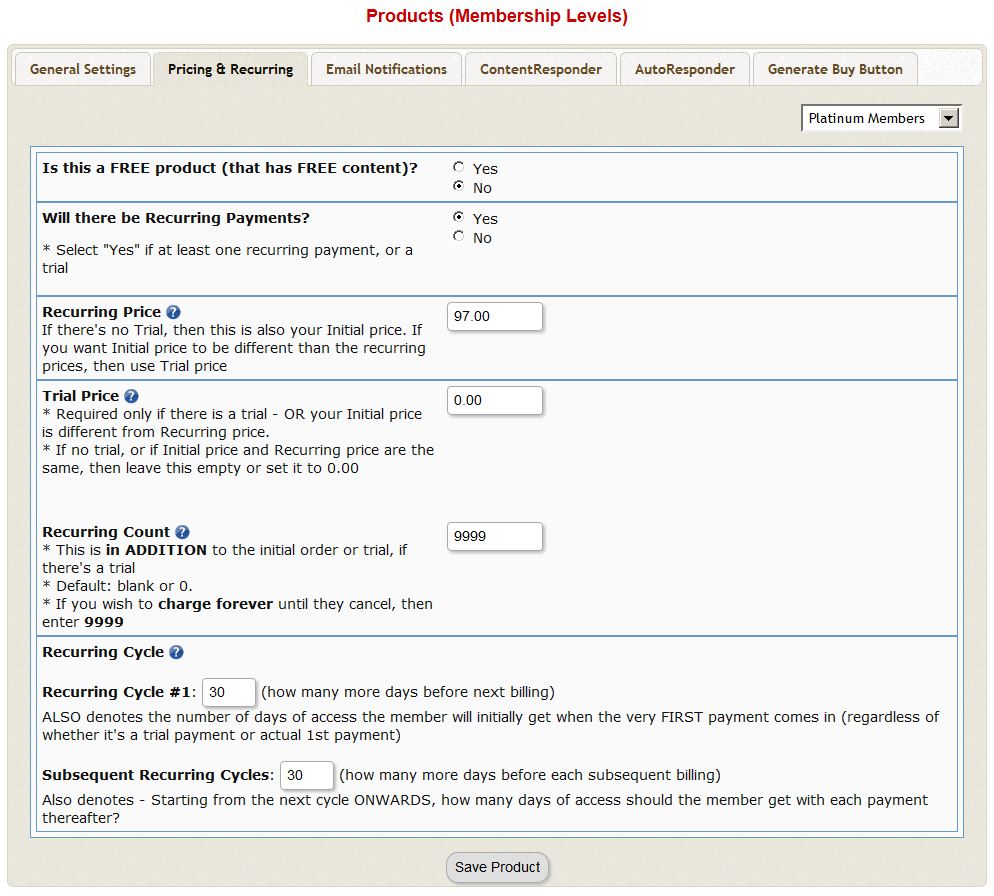
Task: Focus the Trial Price input field
Action: coord(494,401)
